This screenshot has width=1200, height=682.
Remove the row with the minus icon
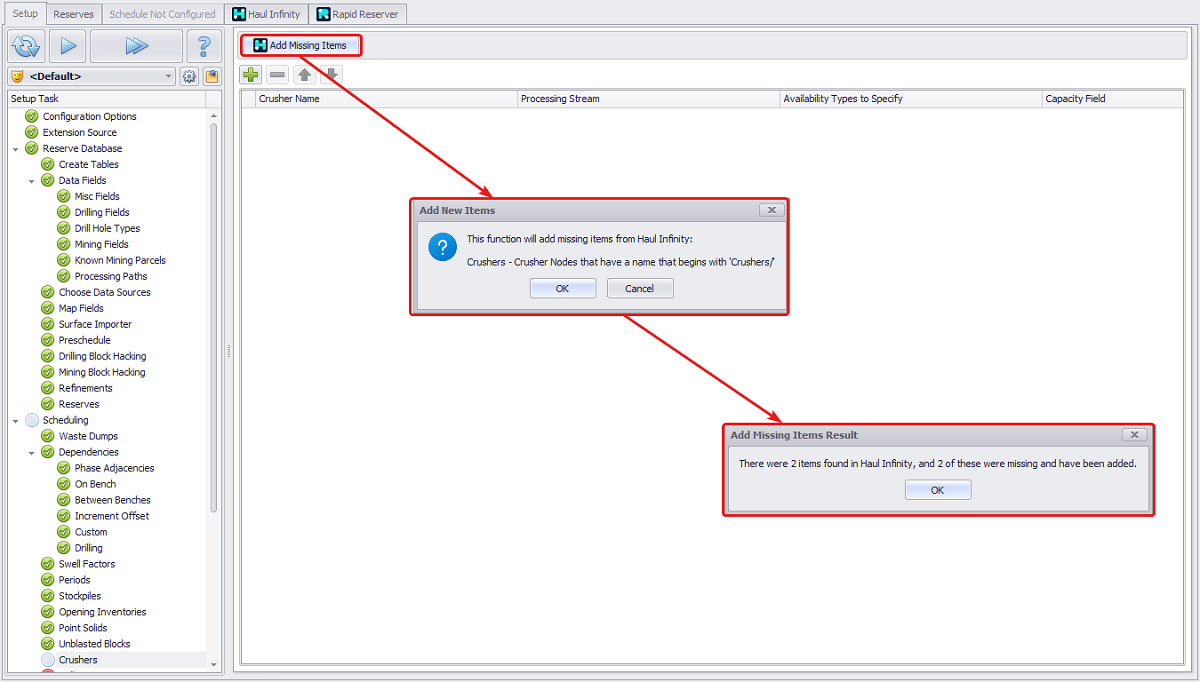(278, 75)
